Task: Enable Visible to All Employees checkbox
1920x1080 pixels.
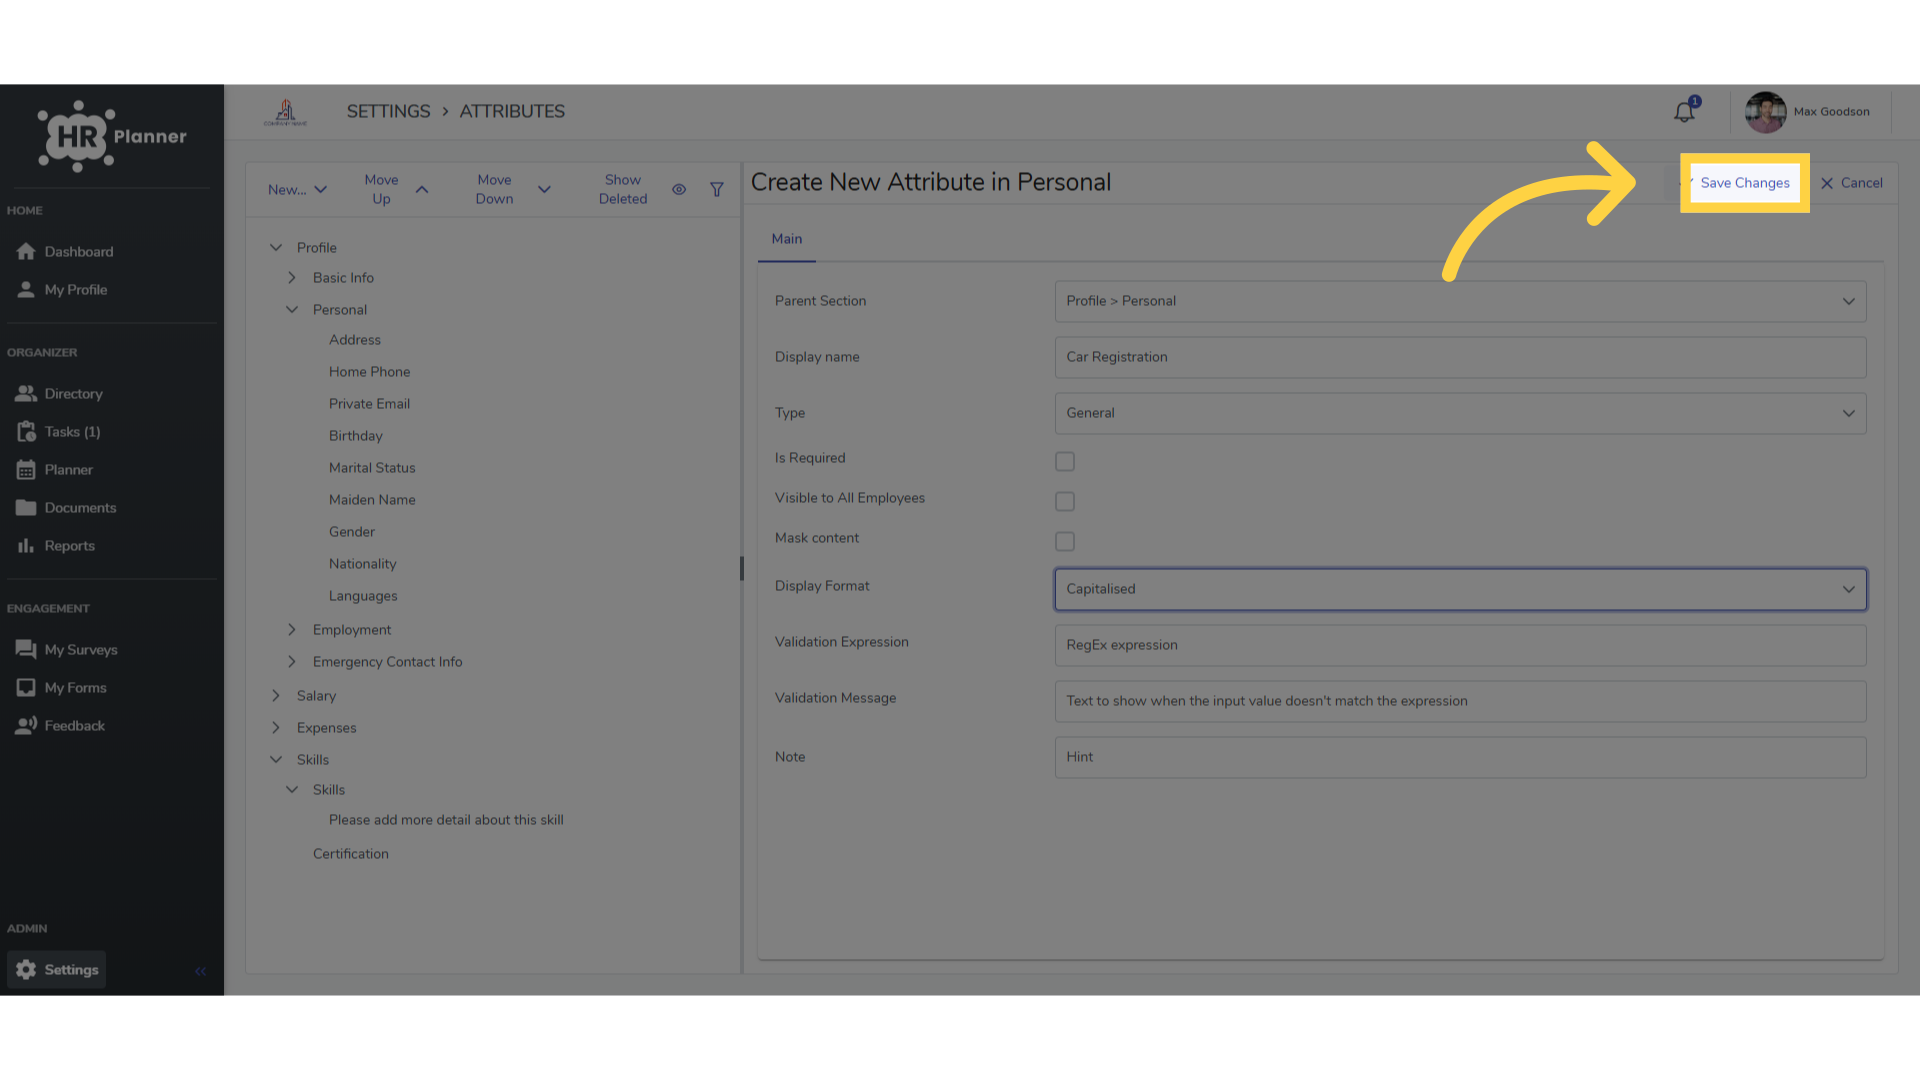Action: click(x=1065, y=501)
